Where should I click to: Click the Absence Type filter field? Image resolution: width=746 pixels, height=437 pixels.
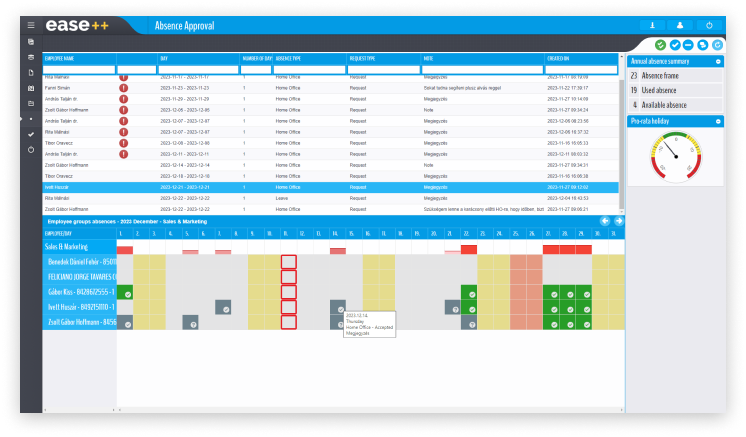coord(309,69)
